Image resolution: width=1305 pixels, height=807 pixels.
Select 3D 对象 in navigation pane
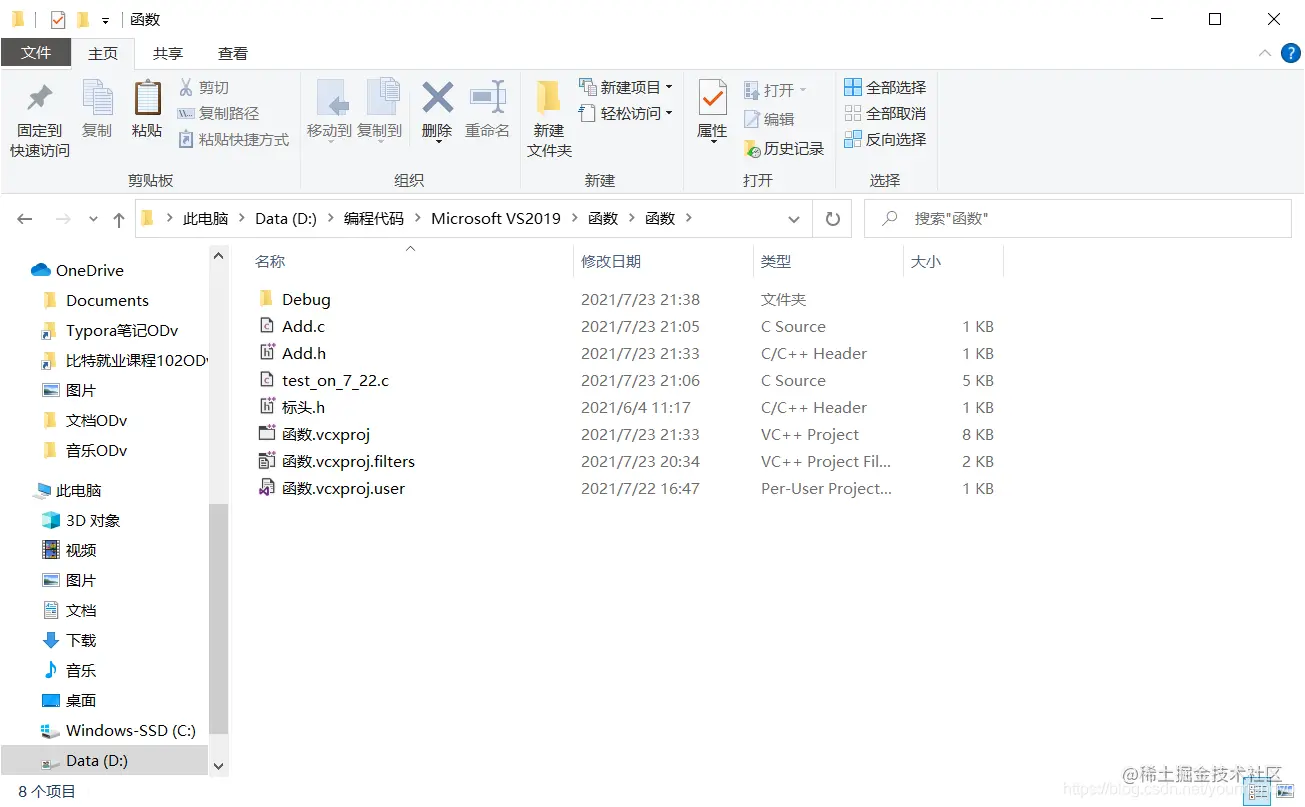pos(81,521)
